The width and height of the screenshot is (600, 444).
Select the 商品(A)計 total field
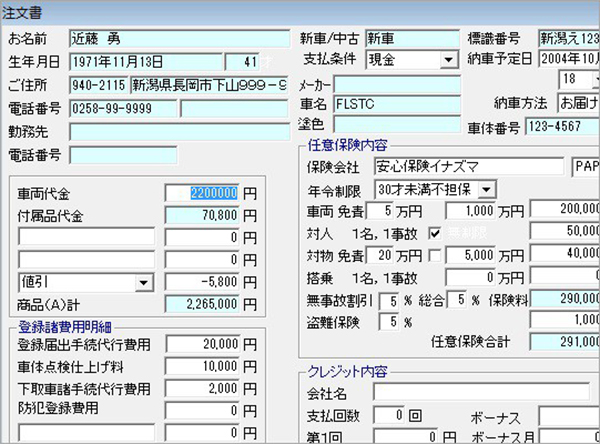pyautogui.click(x=202, y=305)
